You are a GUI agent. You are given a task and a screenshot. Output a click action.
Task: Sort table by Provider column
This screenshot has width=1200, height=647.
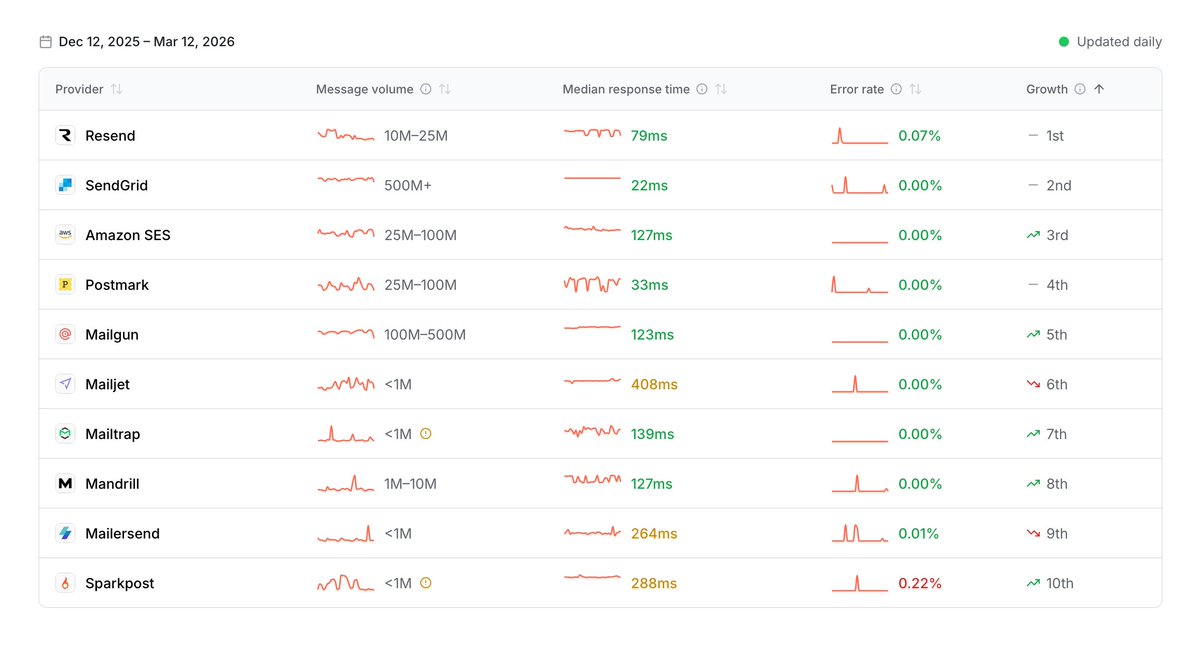116,89
